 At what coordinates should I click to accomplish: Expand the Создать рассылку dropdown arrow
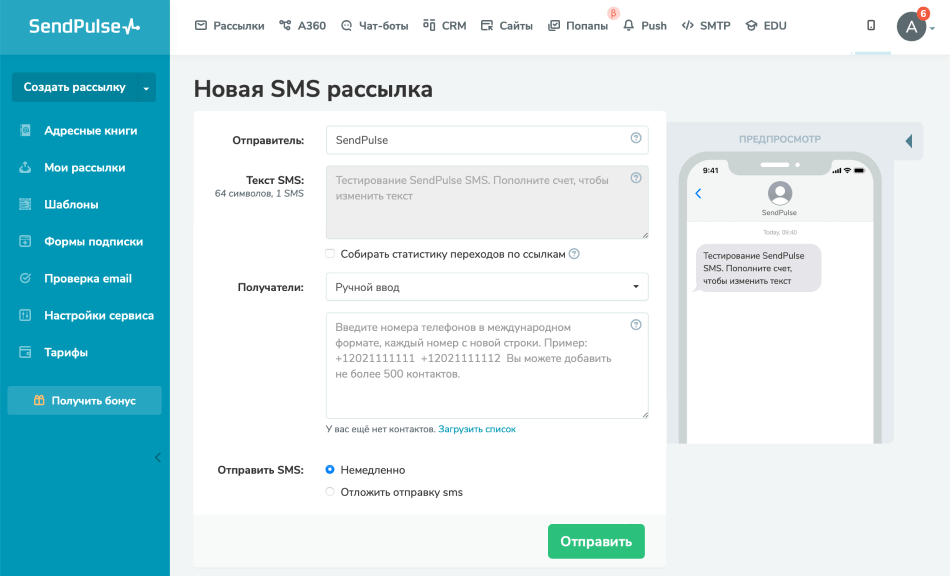[146, 88]
